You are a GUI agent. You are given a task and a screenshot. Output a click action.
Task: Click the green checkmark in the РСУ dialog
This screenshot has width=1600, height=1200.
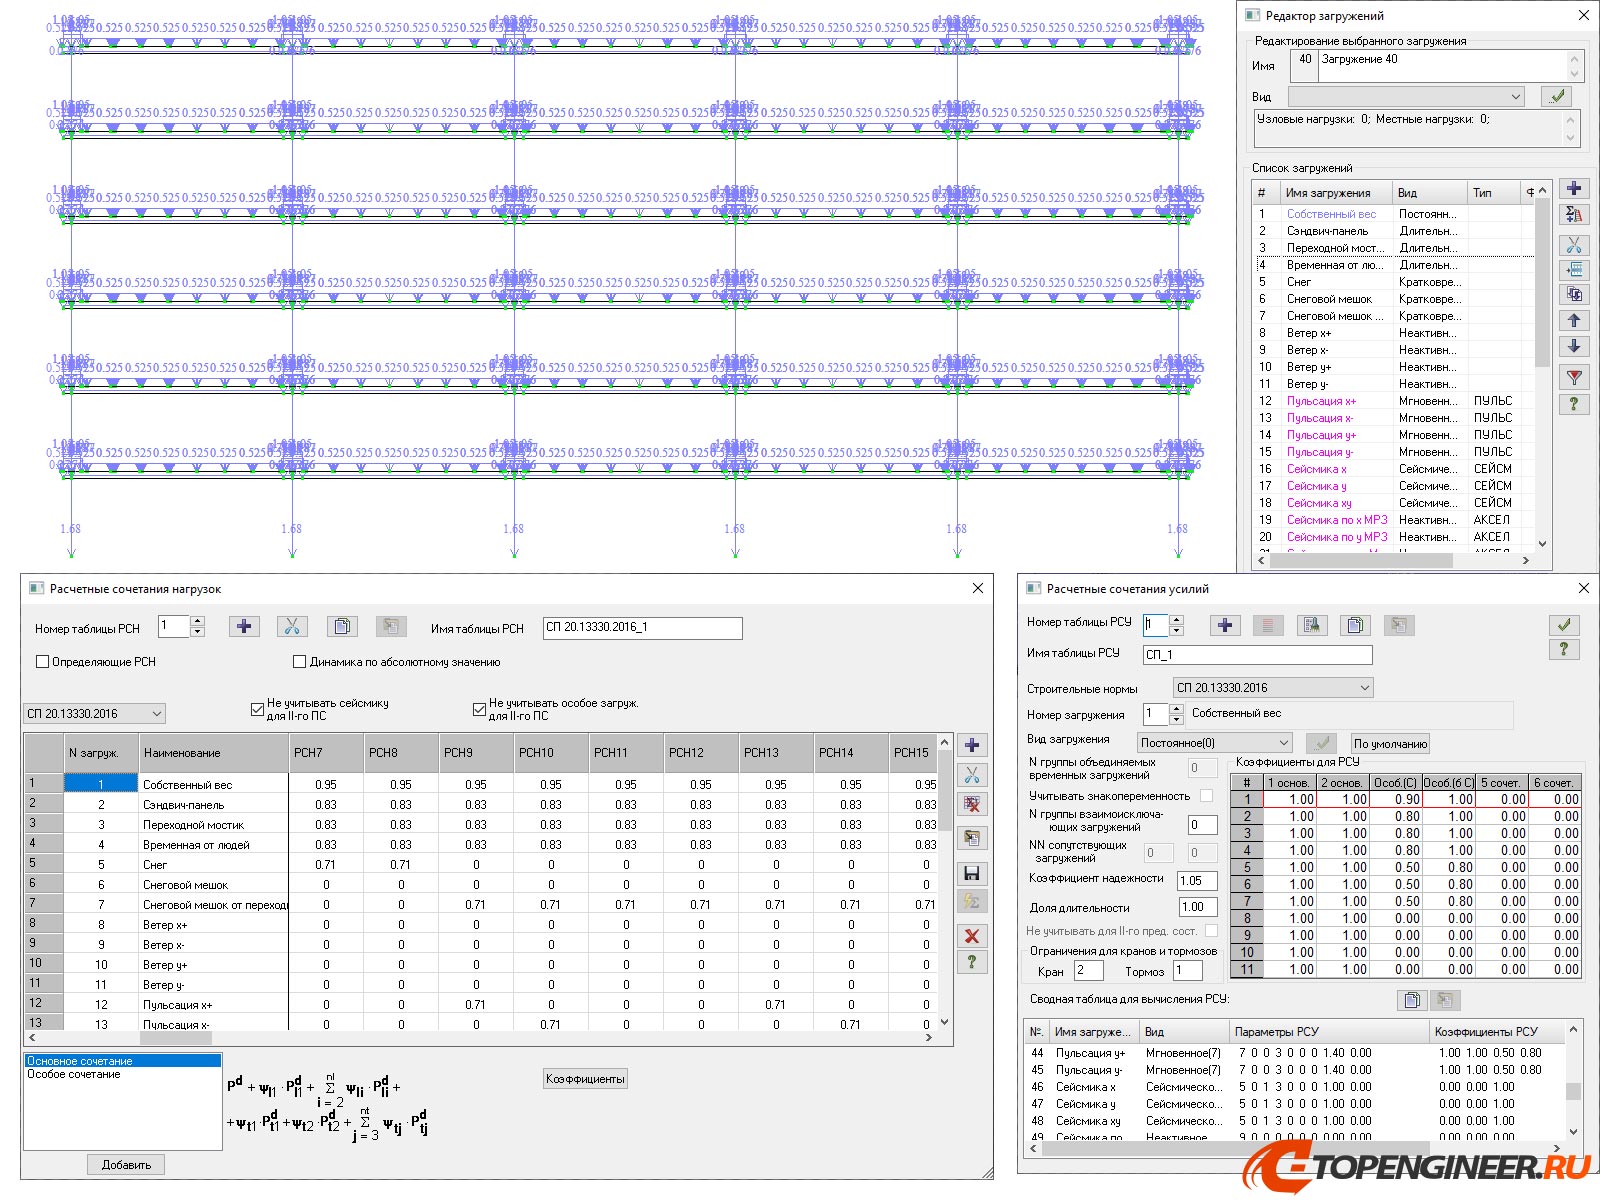pos(1564,624)
